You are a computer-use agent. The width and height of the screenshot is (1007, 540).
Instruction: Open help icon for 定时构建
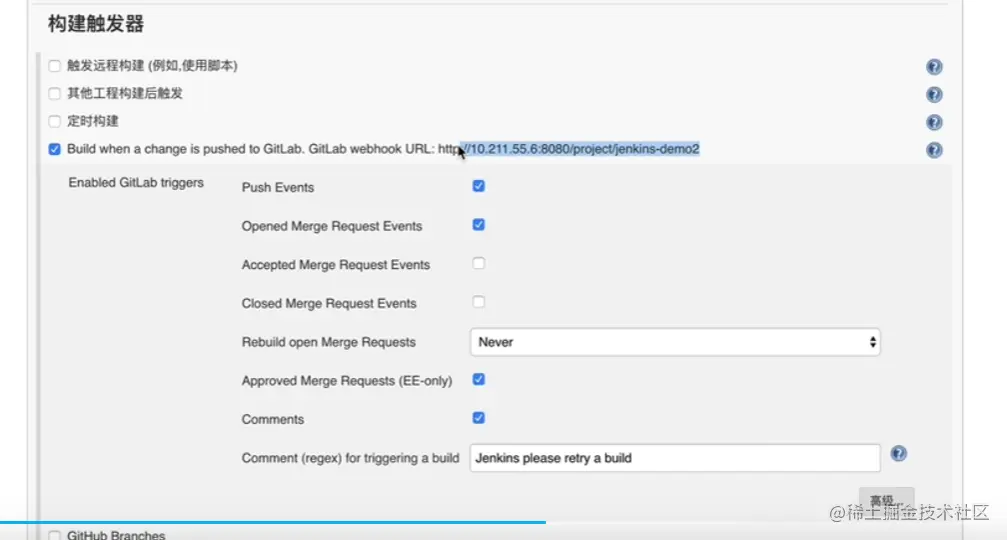coord(934,123)
